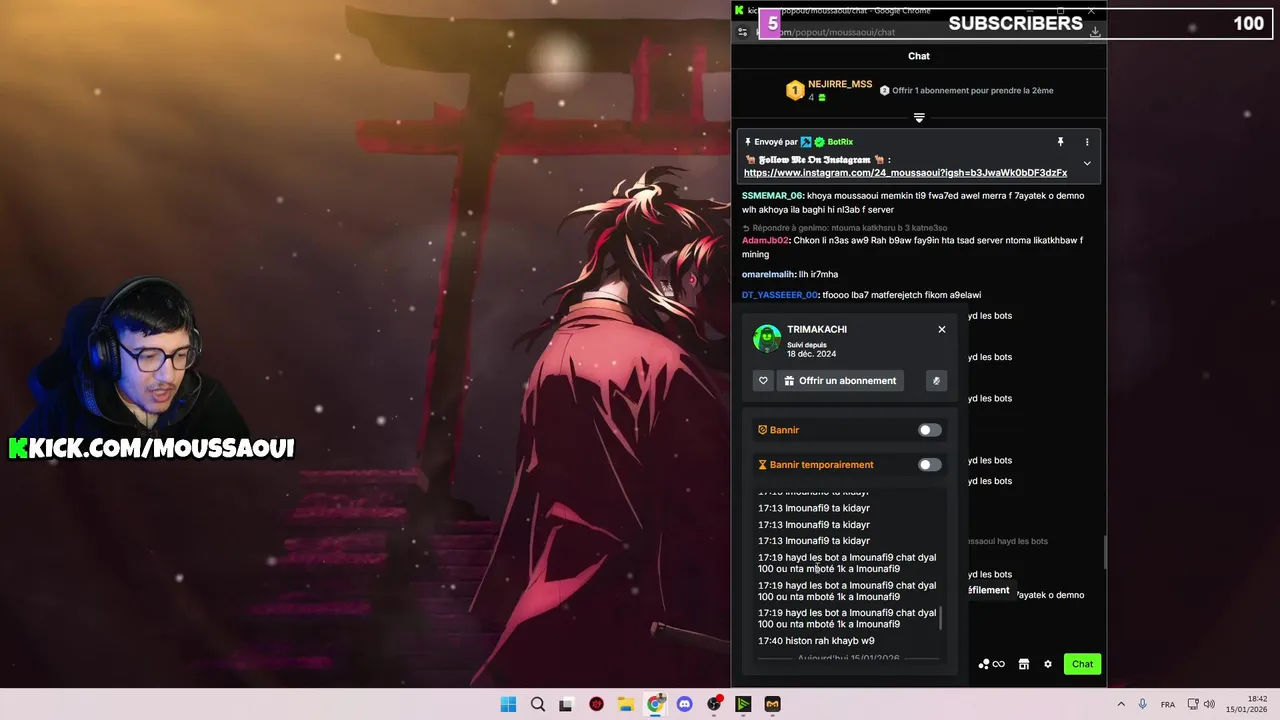This screenshot has height=720, width=1280.
Task: Open Windows Start menu
Action: [x=508, y=704]
